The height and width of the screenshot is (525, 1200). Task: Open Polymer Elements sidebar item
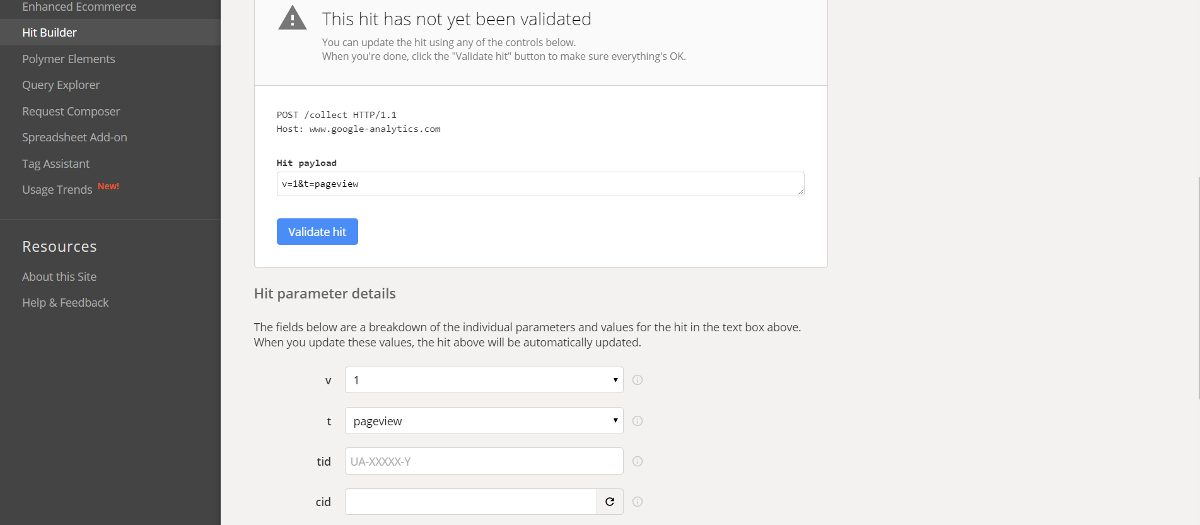click(x=68, y=59)
